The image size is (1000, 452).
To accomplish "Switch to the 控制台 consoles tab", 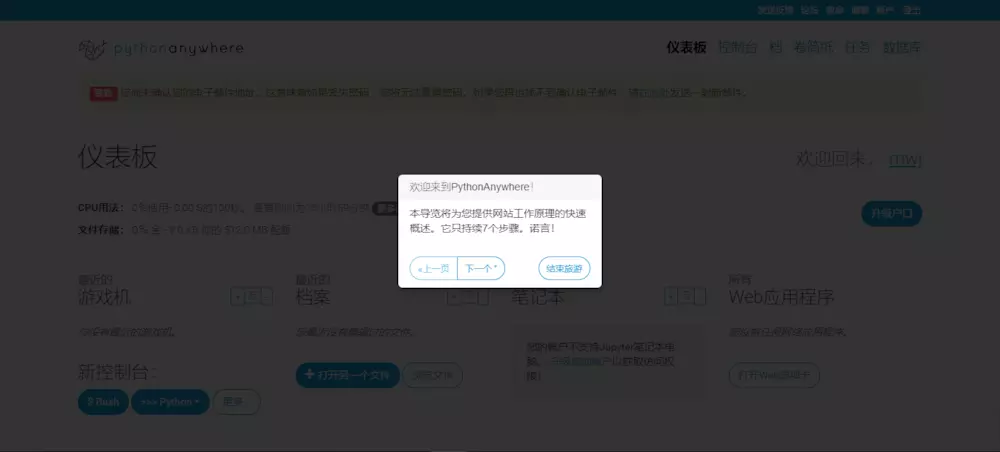I will click(737, 47).
